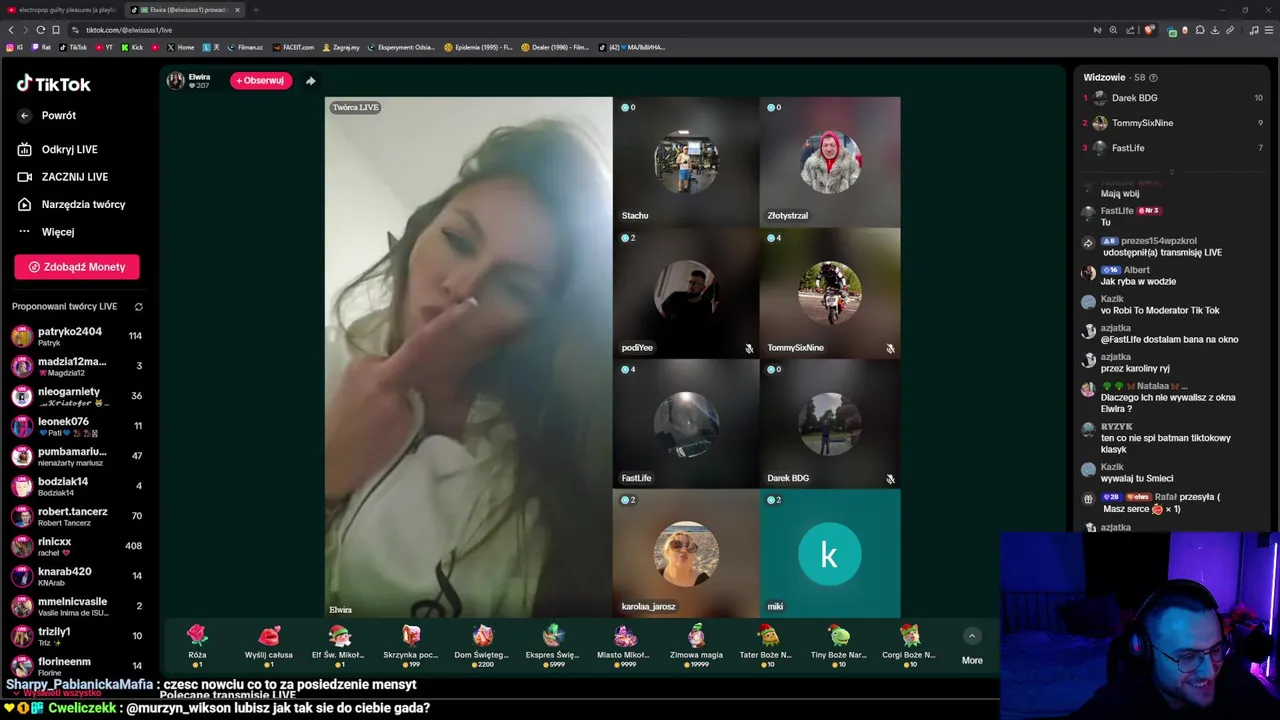Open pumbamariu... live stream

click(77, 456)
